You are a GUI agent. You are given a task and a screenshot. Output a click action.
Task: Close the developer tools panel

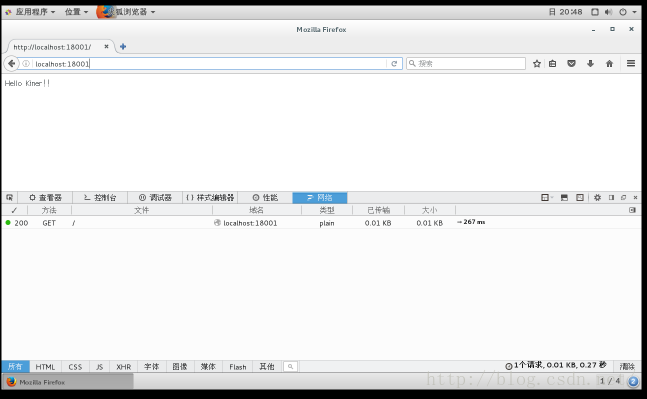pyautogui.click(x=635, y=198)
